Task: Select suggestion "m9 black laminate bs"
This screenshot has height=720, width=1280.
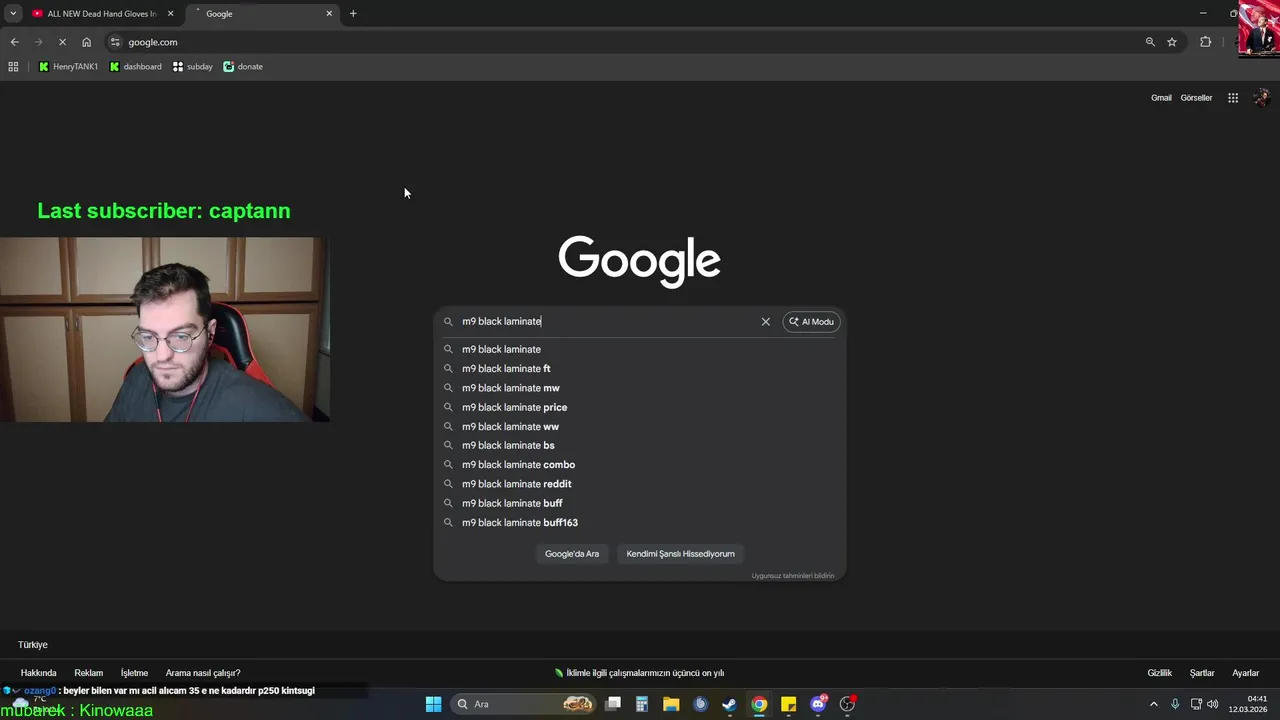Action: tap(640, 446)
